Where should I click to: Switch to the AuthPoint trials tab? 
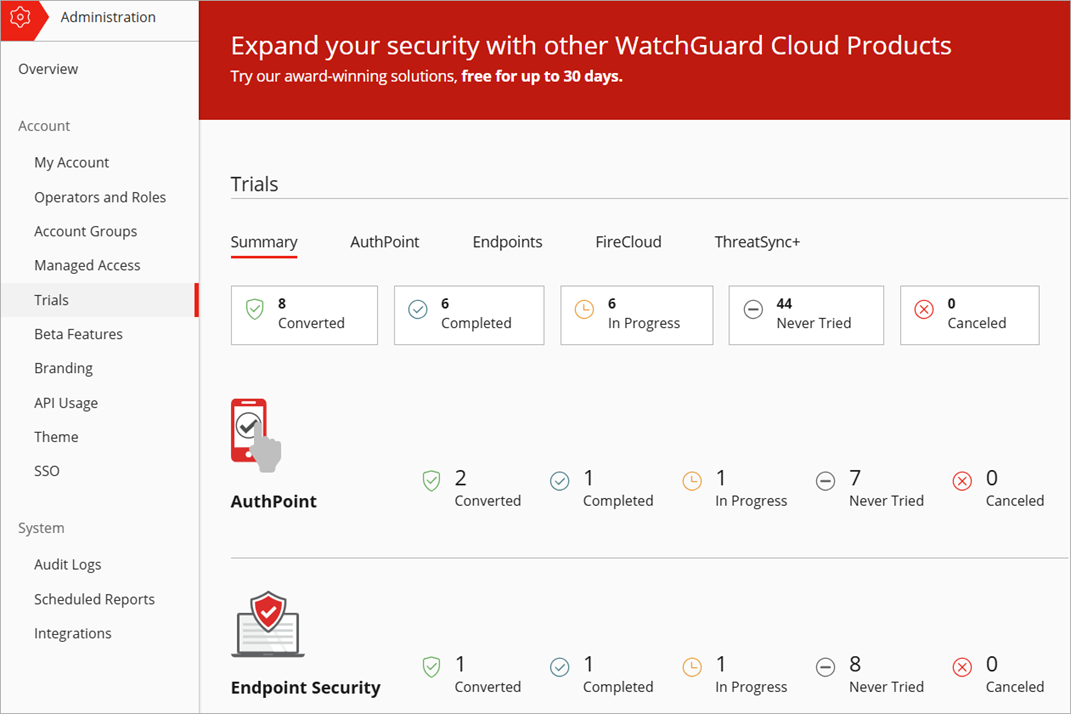384,241
